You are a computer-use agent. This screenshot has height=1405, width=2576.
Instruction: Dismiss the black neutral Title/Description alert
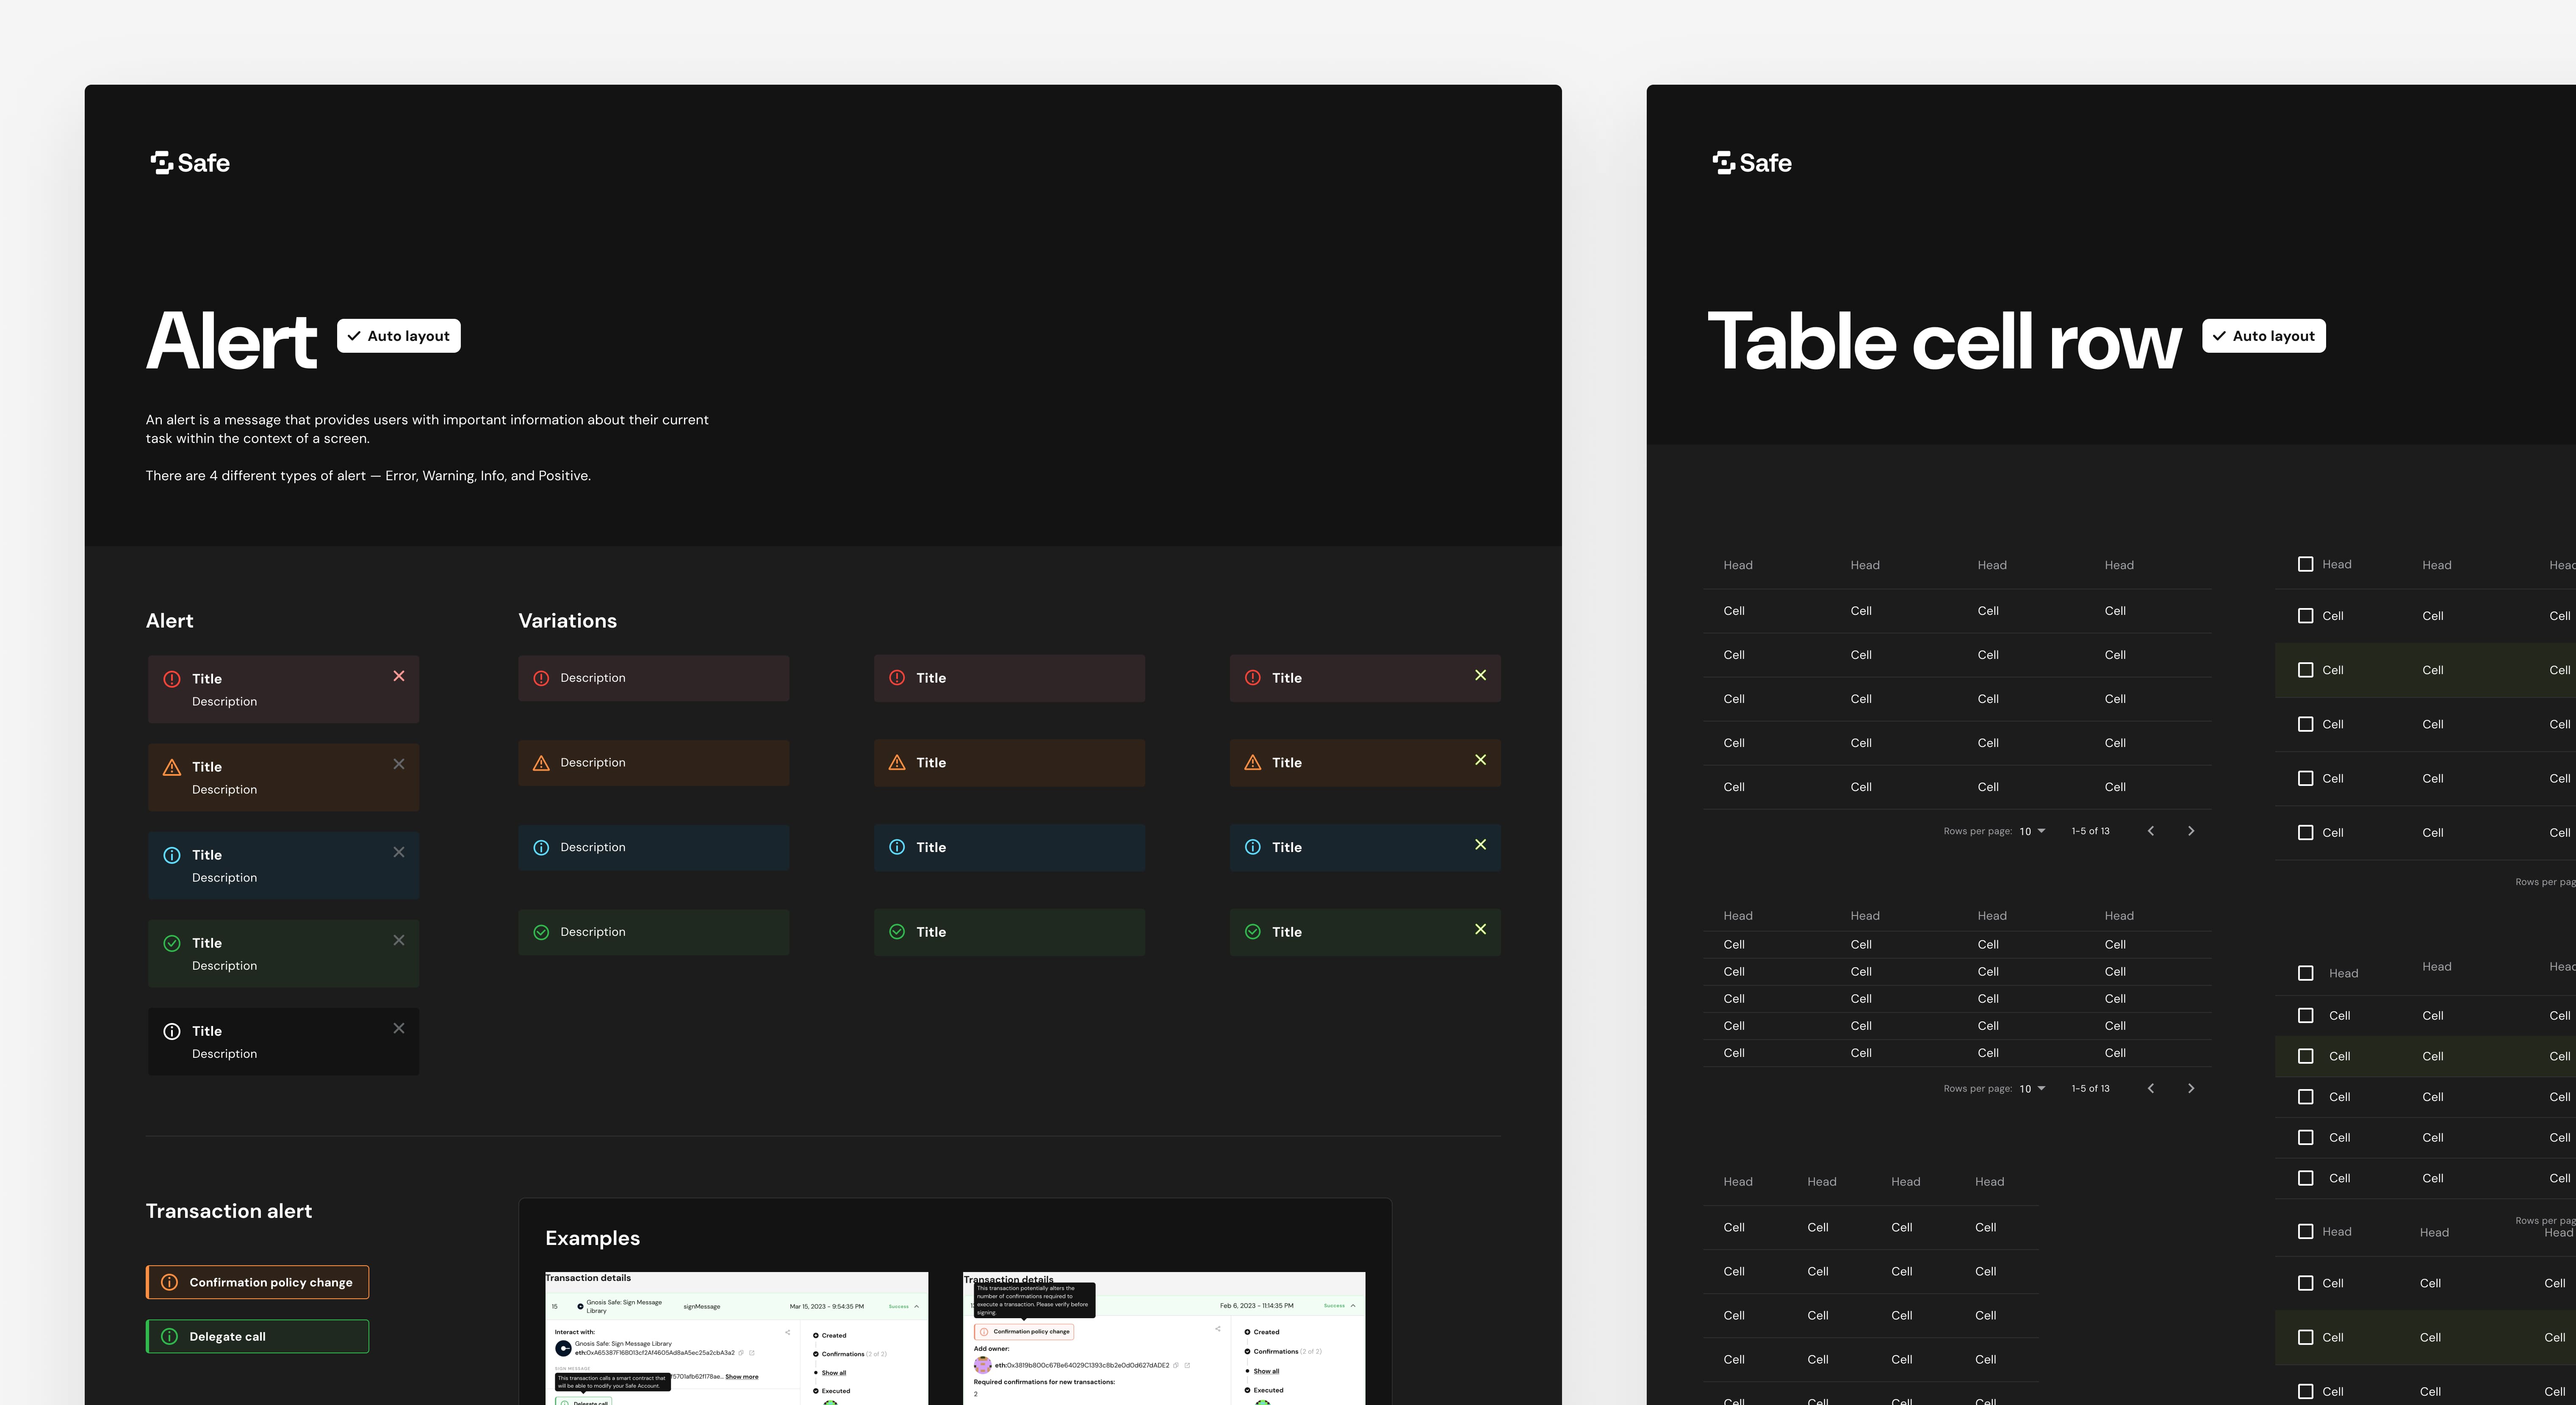(x=399, y=1028)
